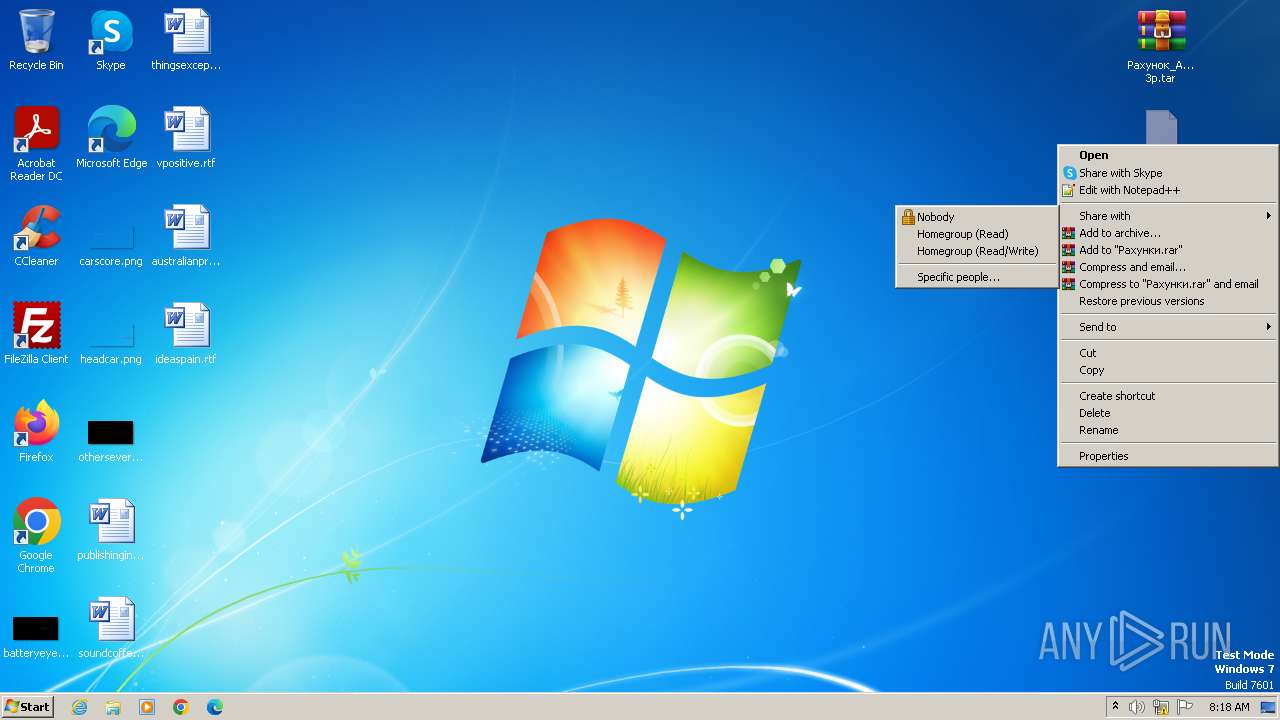Select Homegroup (Read) option
This screenshot has width=1280, height=720.
pos(977,234)
